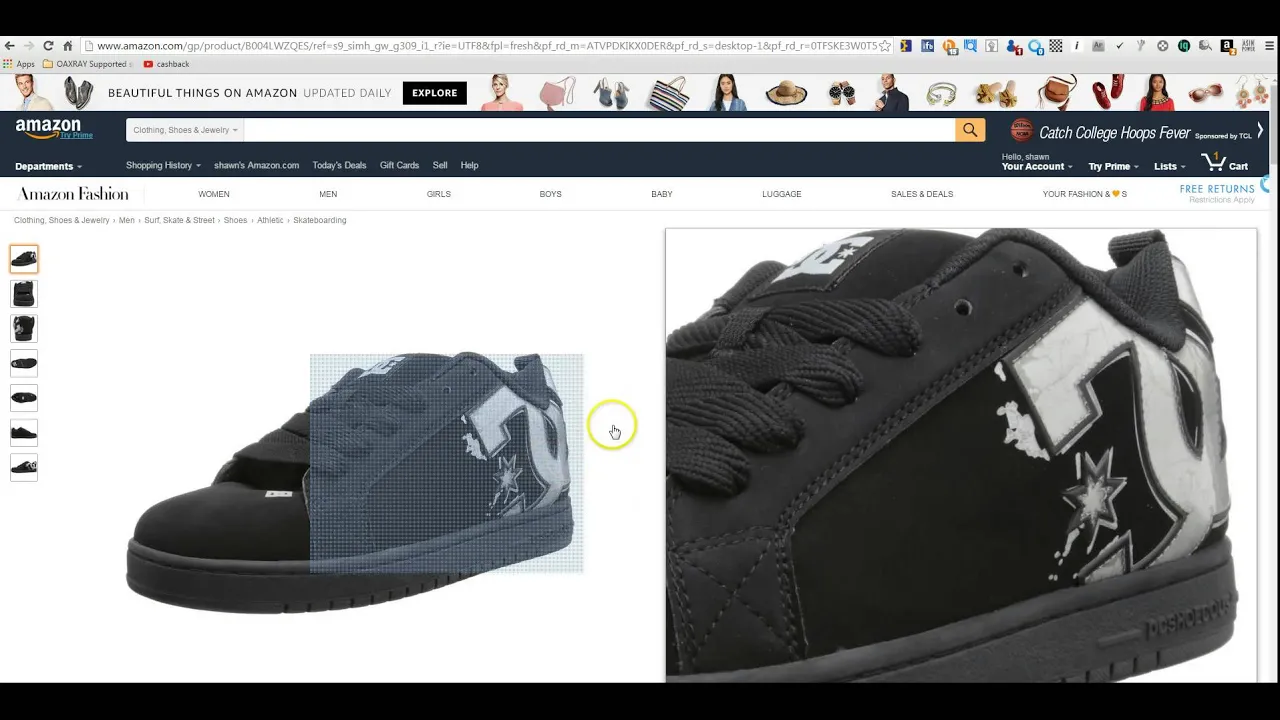Open the ASIN Power extension
The width and height of the screenshot is (1280, 720).
1248,46
